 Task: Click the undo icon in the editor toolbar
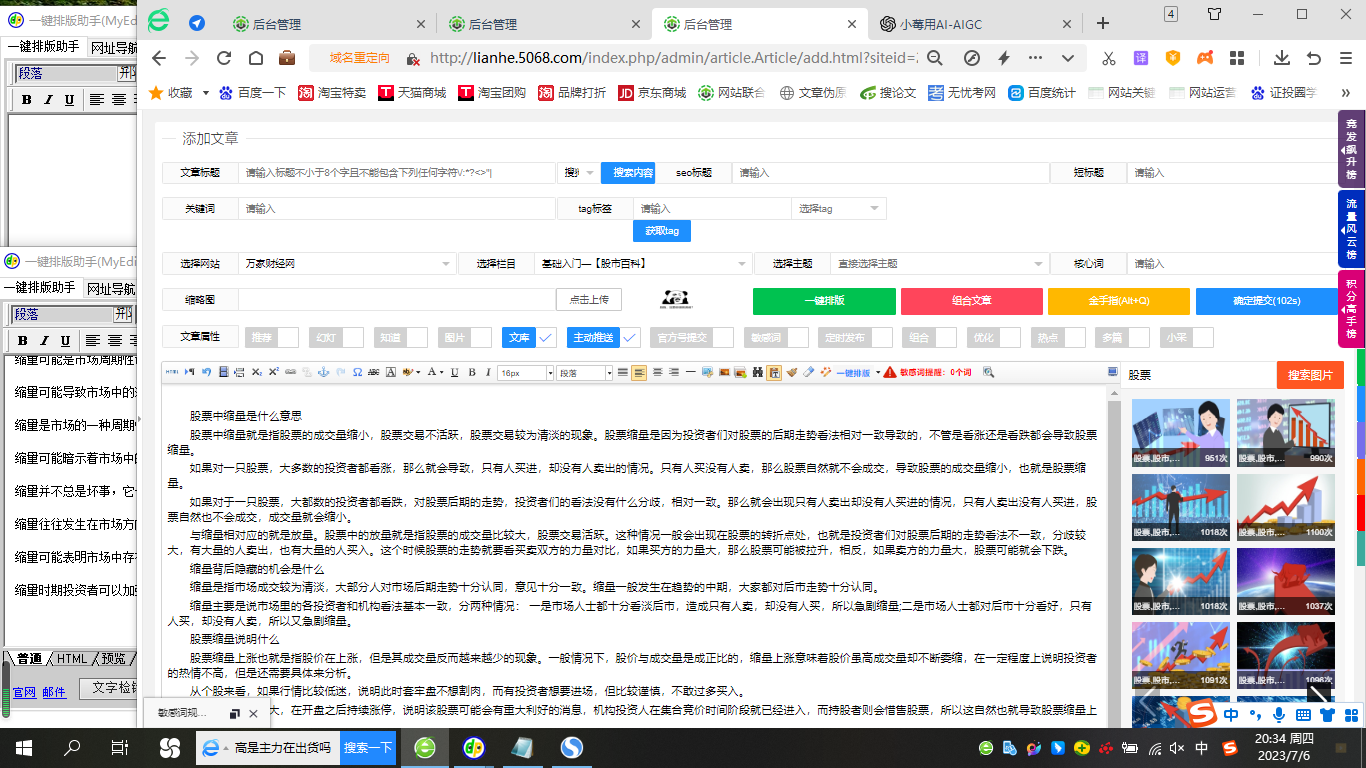pos(207,372)
